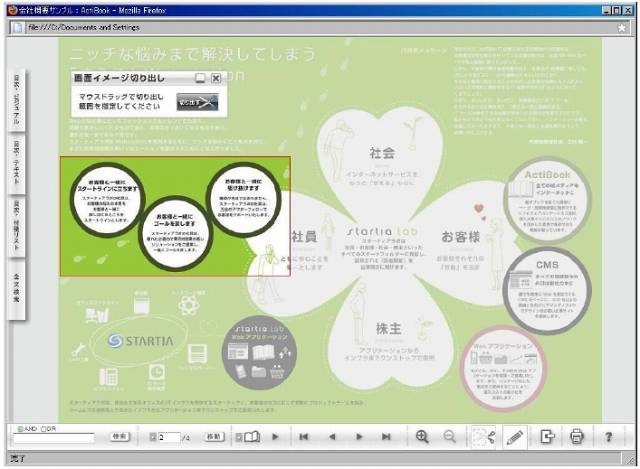This screenshot has width=640, height=469.
Task: Click the ActiBook circle on the page
Action: pyautogui.click(x=547, y=201)
